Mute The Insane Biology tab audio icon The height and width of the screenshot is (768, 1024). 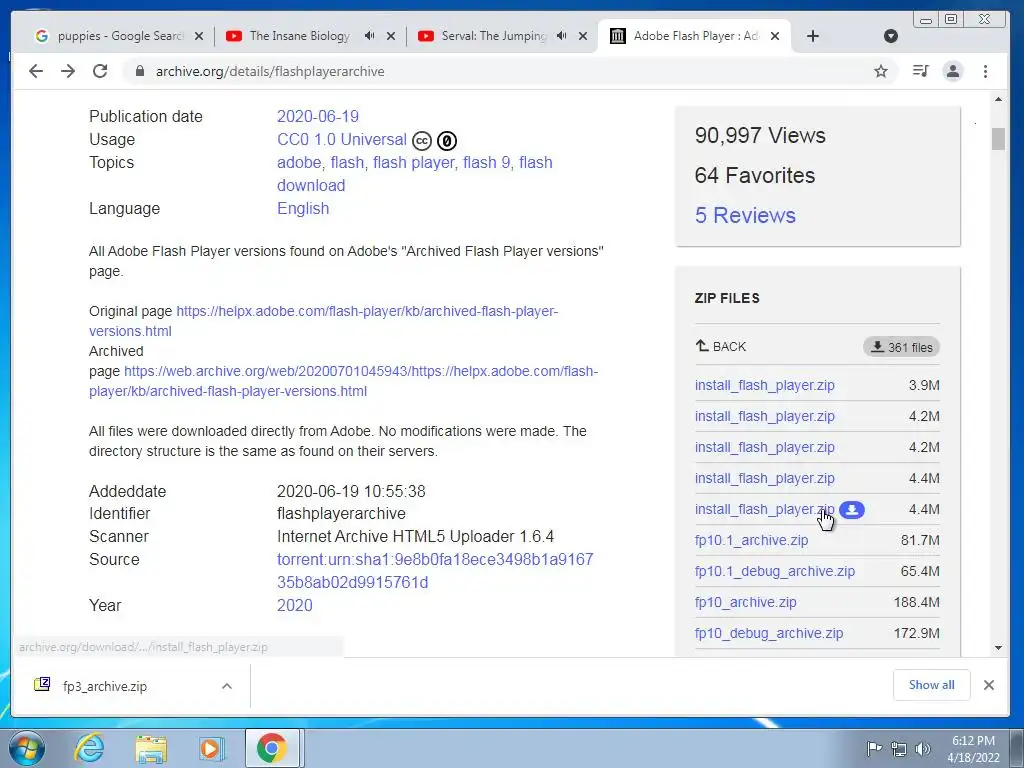[x=370, y=36]
